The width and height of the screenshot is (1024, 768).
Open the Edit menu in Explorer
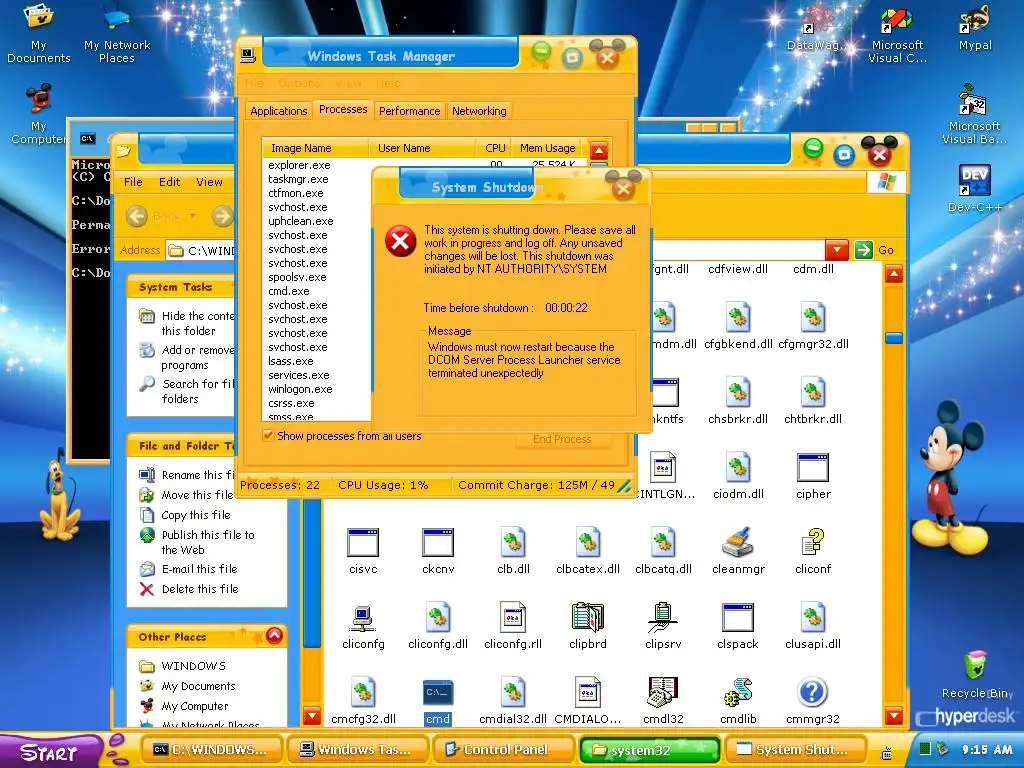point(169,182)
